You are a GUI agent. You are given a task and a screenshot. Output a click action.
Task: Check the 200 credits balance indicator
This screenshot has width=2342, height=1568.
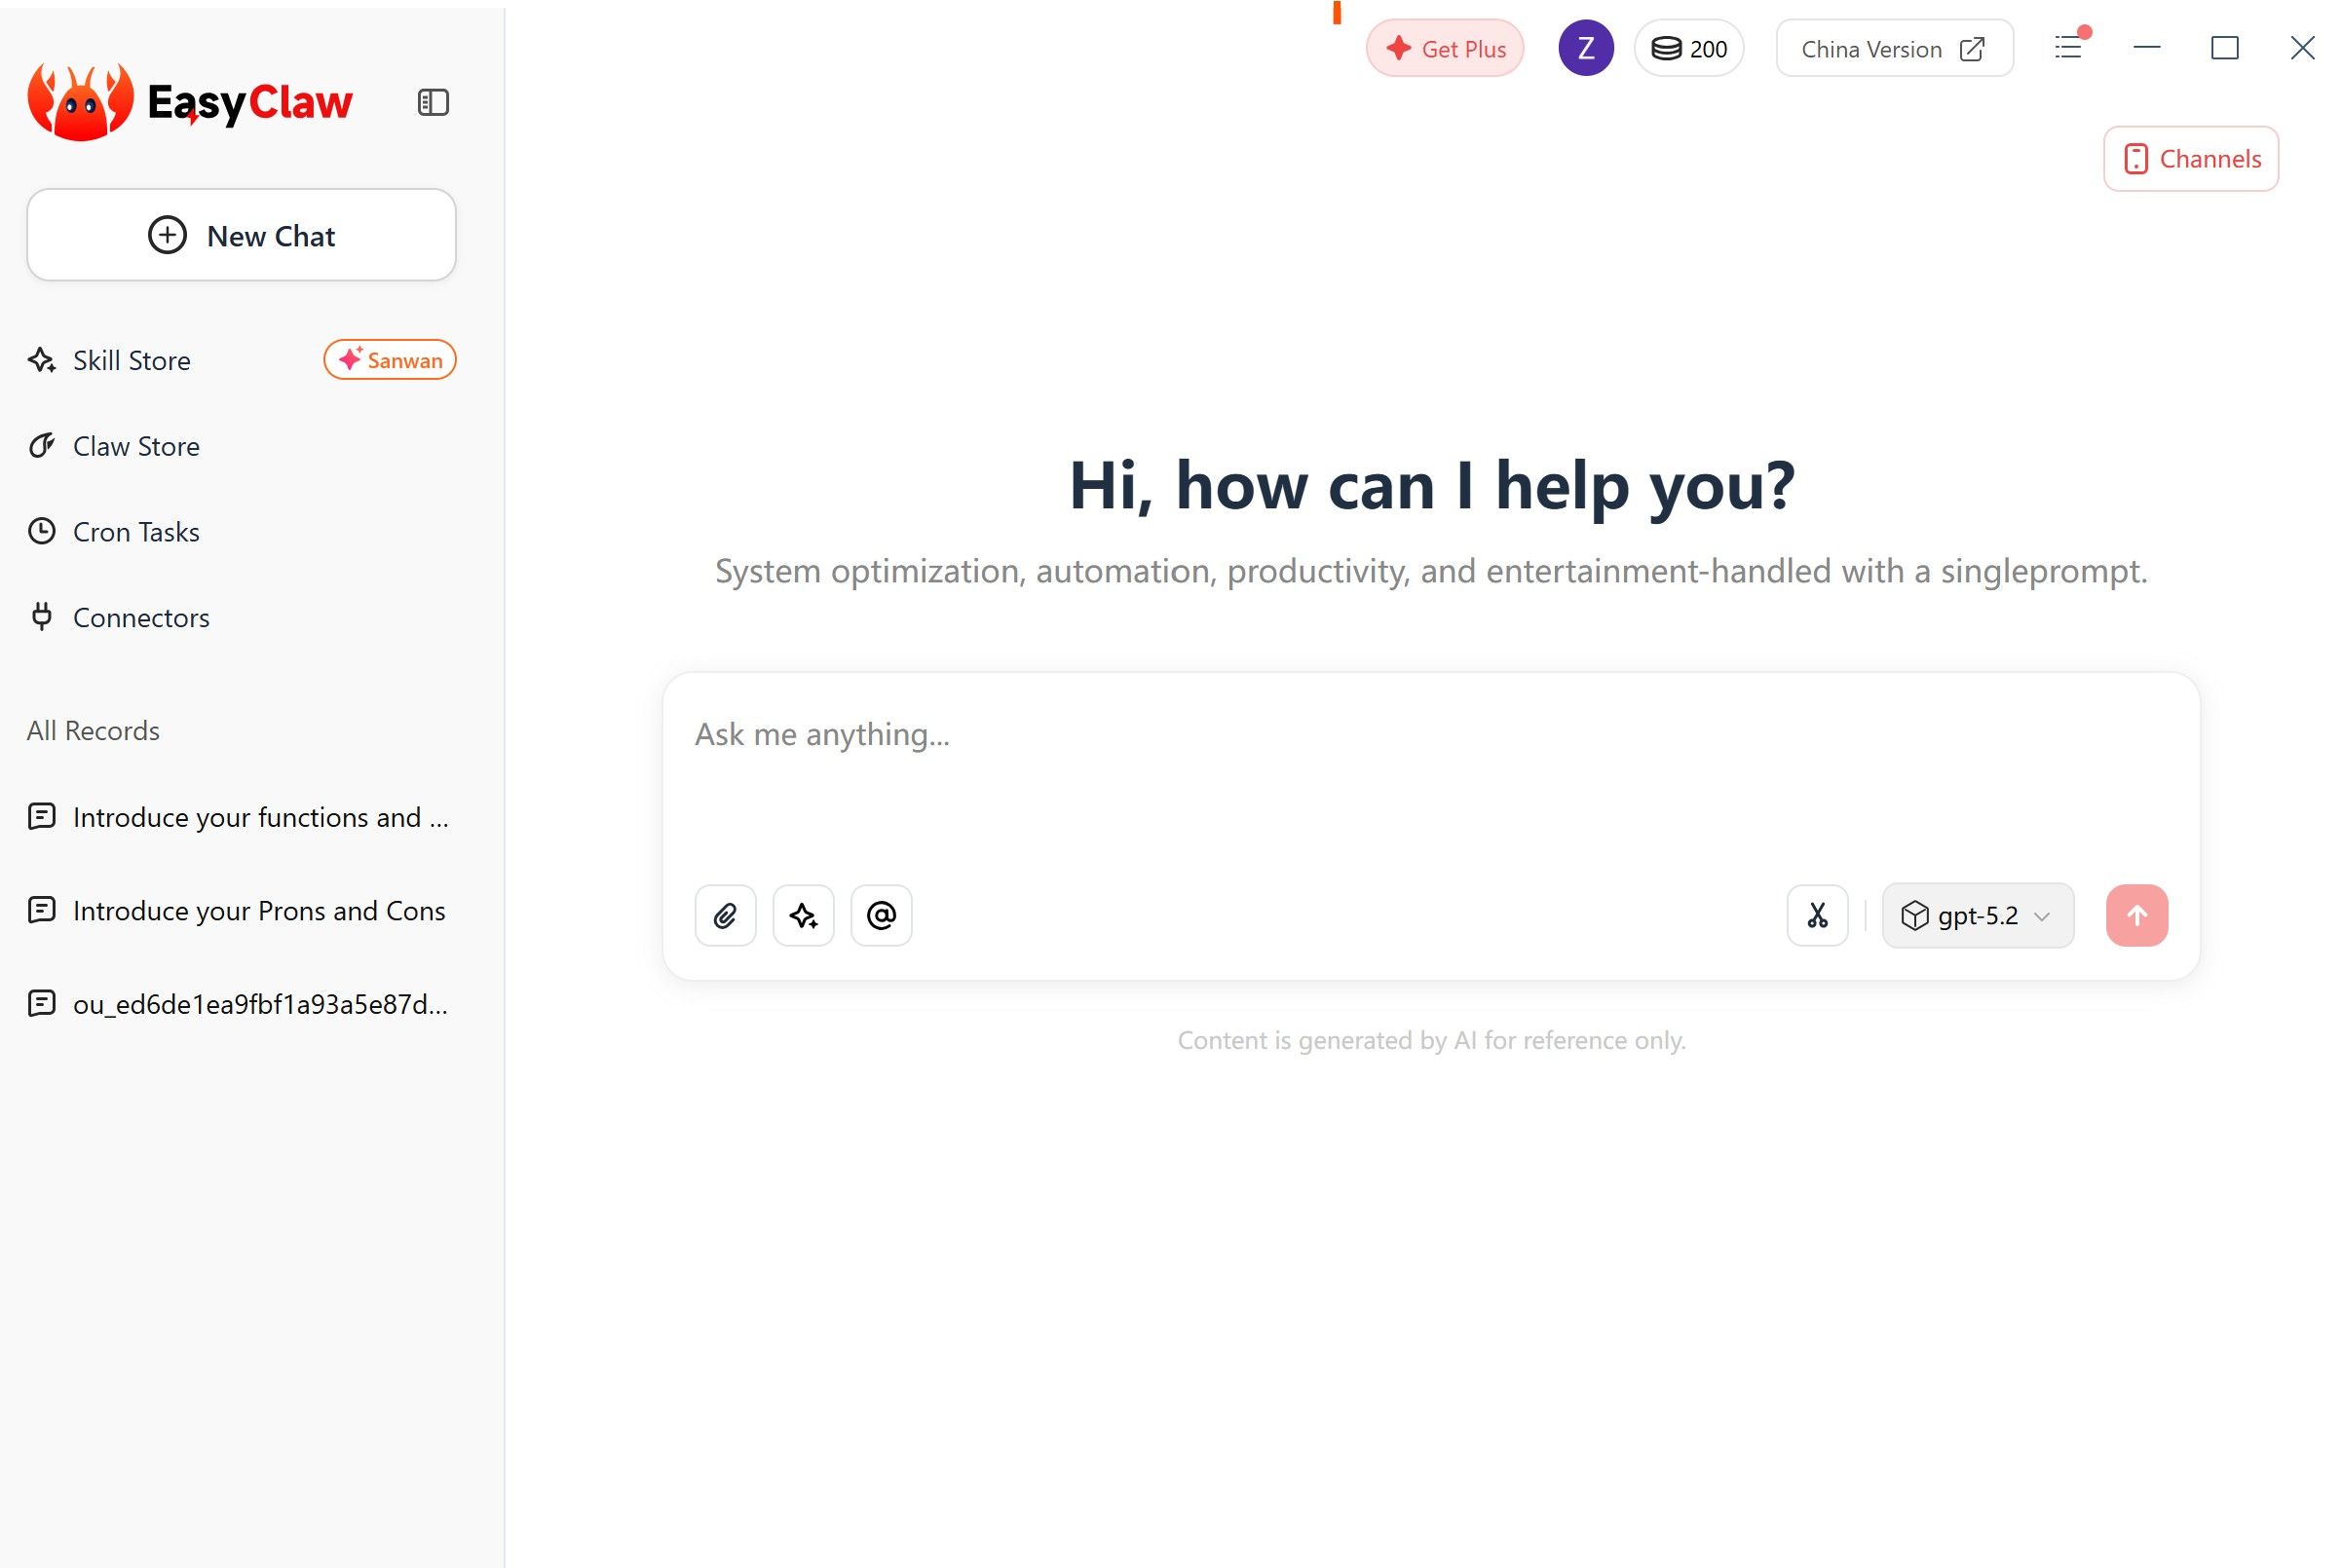[1688, 48]
